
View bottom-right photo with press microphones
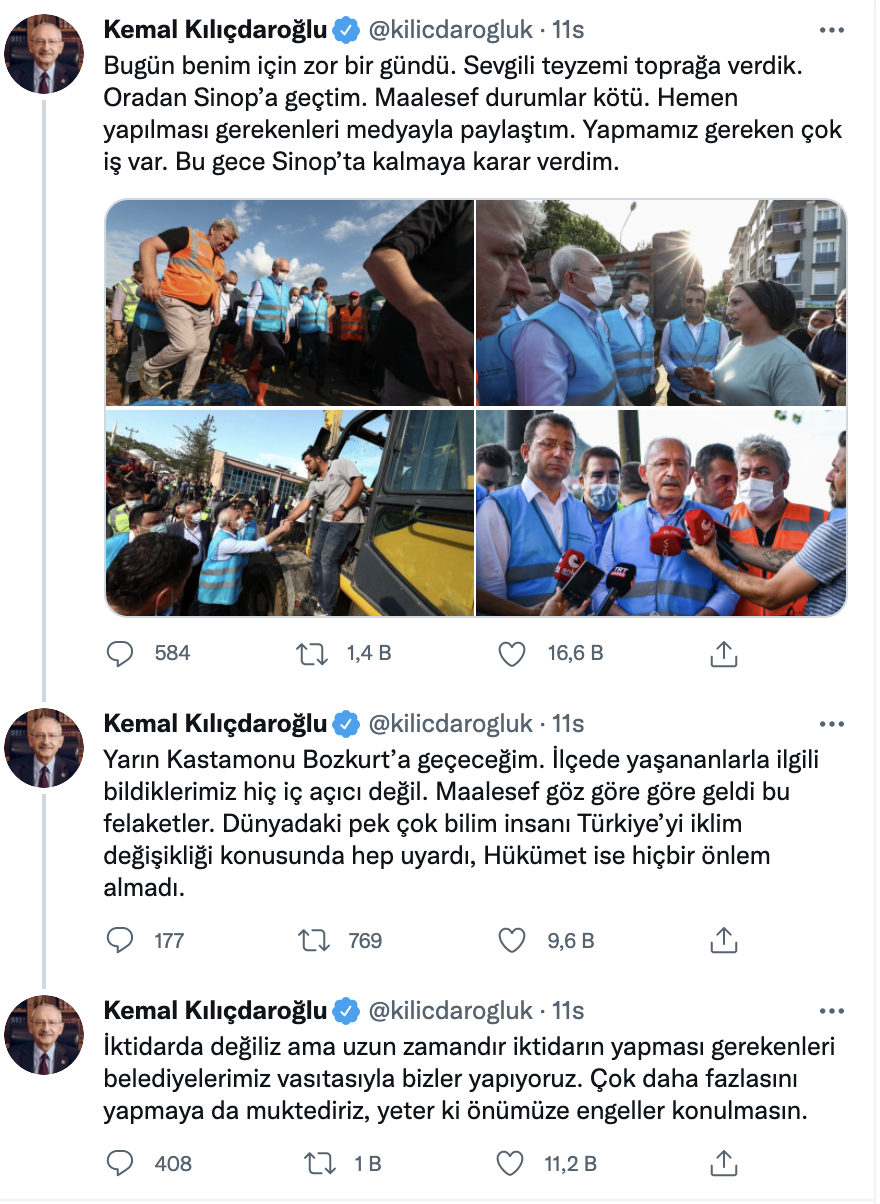661,512
